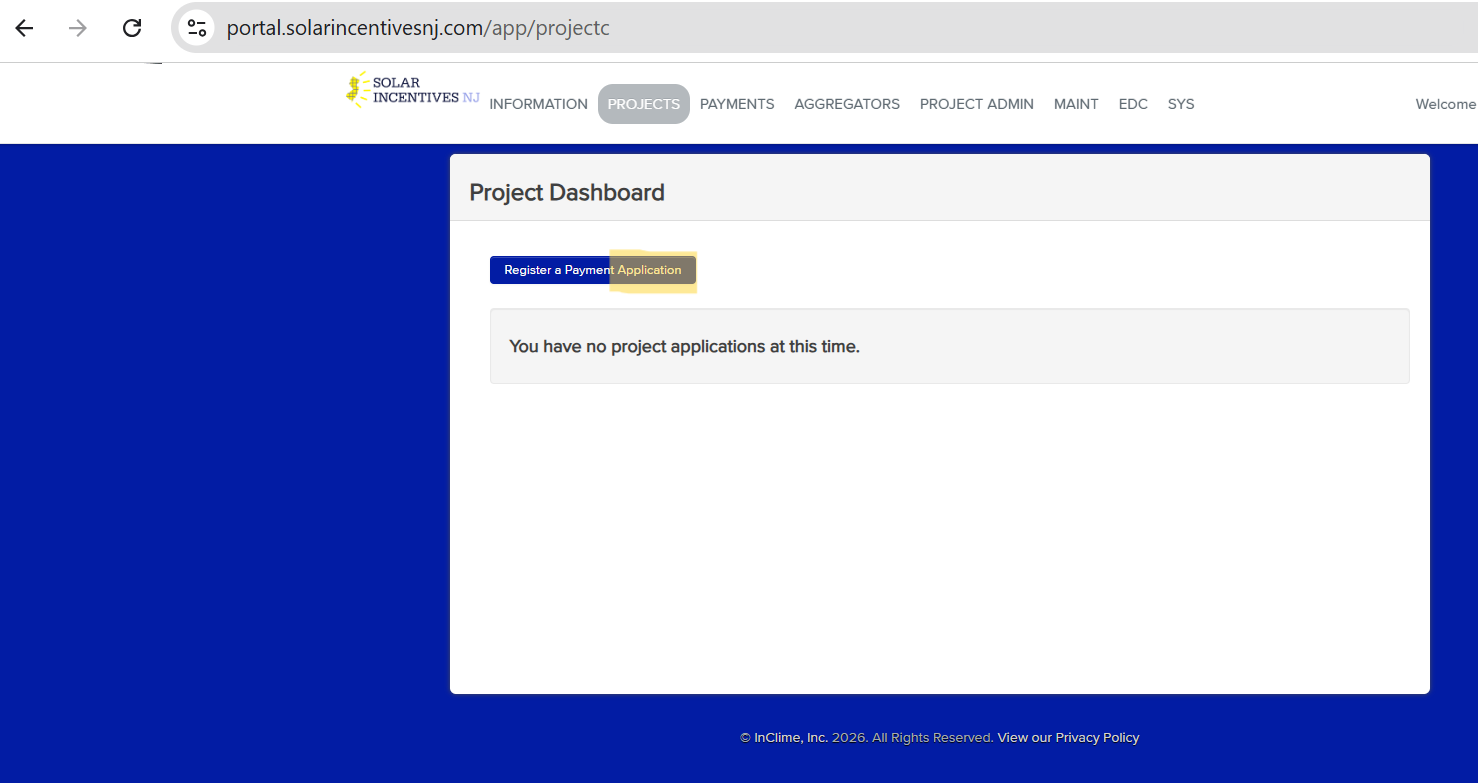This screenshot has height=783, width=1478.
Task: Click the no project applications message box
Action: pos(949,347)
